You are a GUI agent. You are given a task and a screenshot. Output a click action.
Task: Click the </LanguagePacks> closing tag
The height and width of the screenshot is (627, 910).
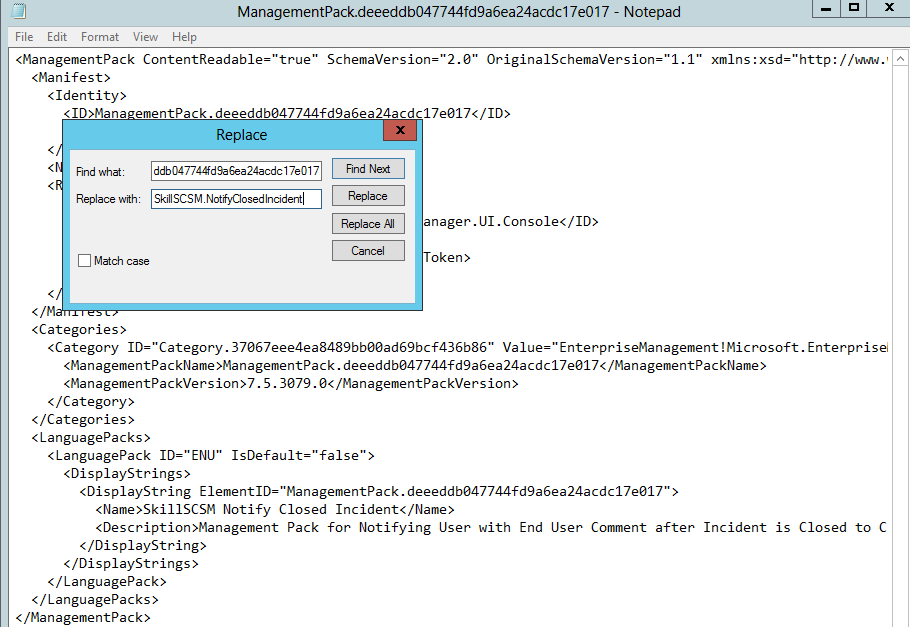point(95,599)
